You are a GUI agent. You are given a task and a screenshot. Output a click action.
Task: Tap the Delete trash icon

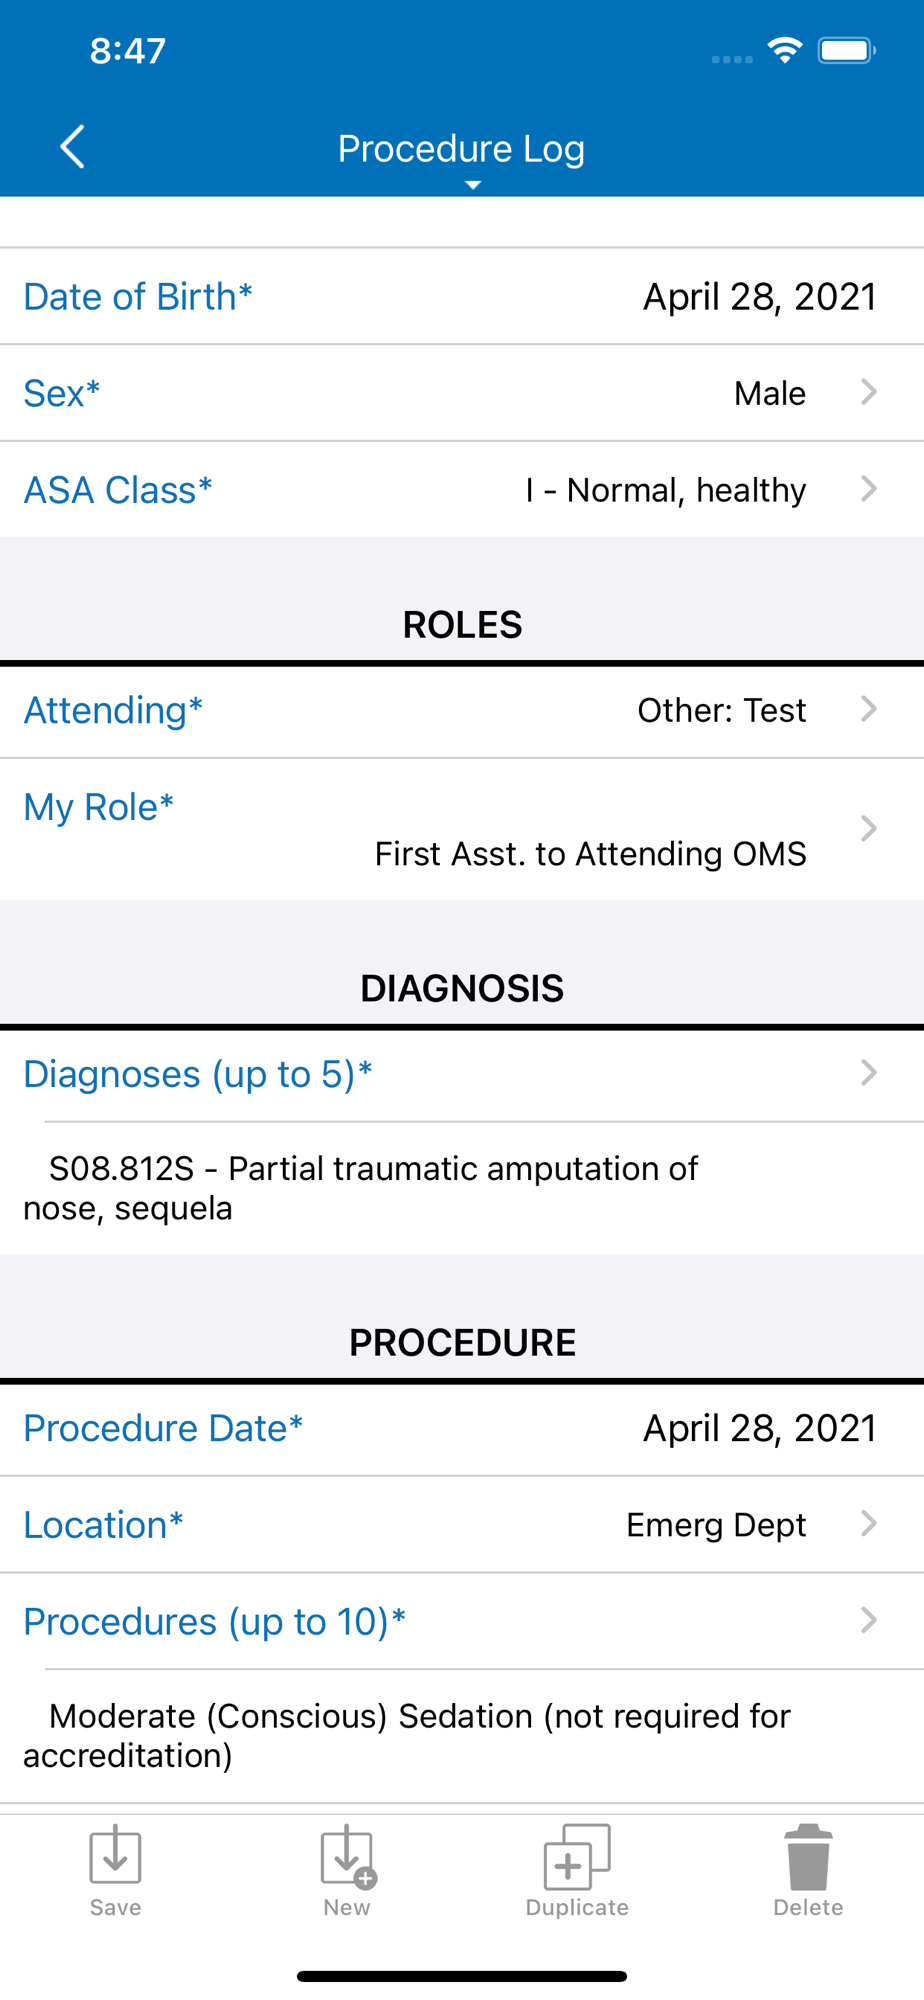808,1856
